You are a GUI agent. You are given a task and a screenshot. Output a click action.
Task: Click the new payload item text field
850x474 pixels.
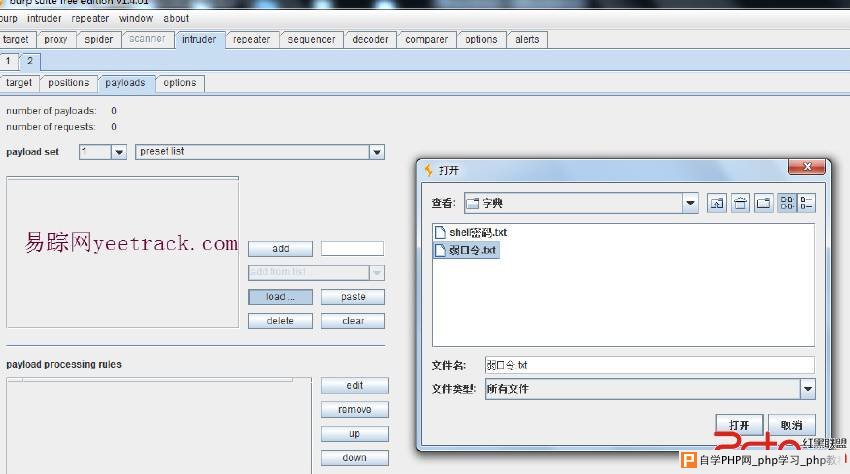coord(352,248)
